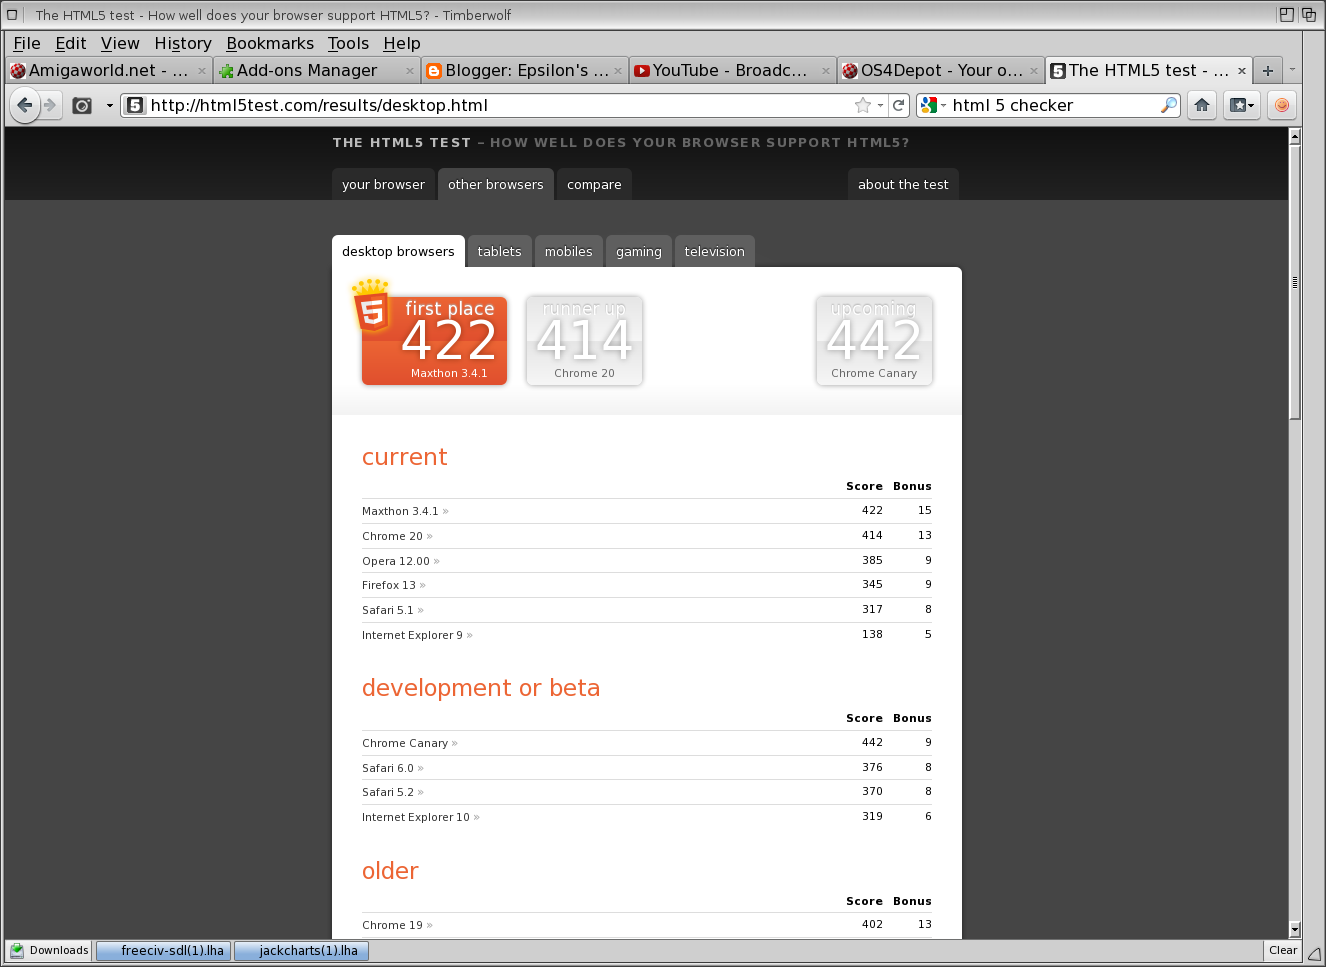This screenshot has width=1326, height=967.
Task: Open Internet Explorer 9 details link
Action: (x=417, y=635)
